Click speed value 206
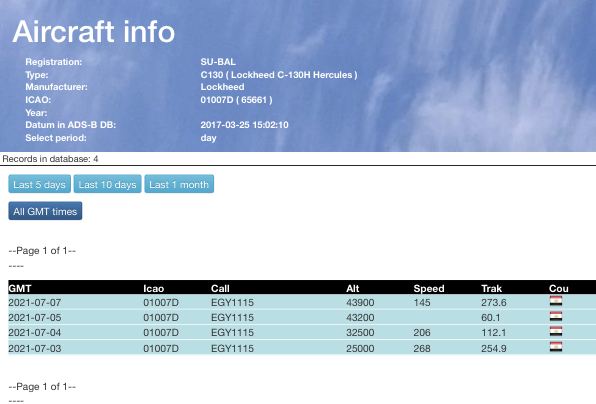596x404 pixels. tap(422, 333)
